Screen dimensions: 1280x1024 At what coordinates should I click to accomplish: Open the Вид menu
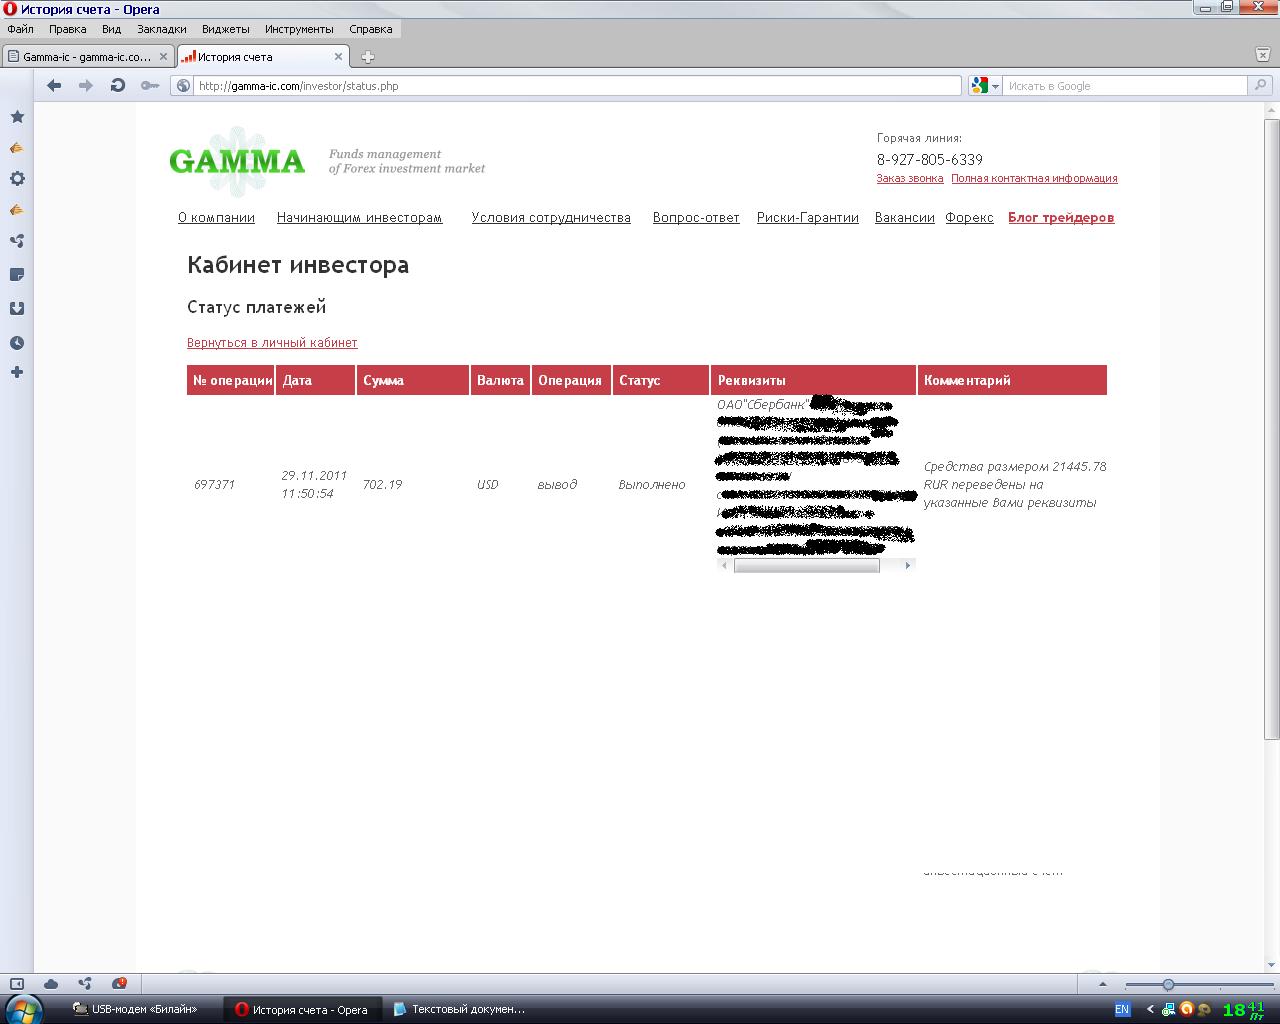pos(111,29)
